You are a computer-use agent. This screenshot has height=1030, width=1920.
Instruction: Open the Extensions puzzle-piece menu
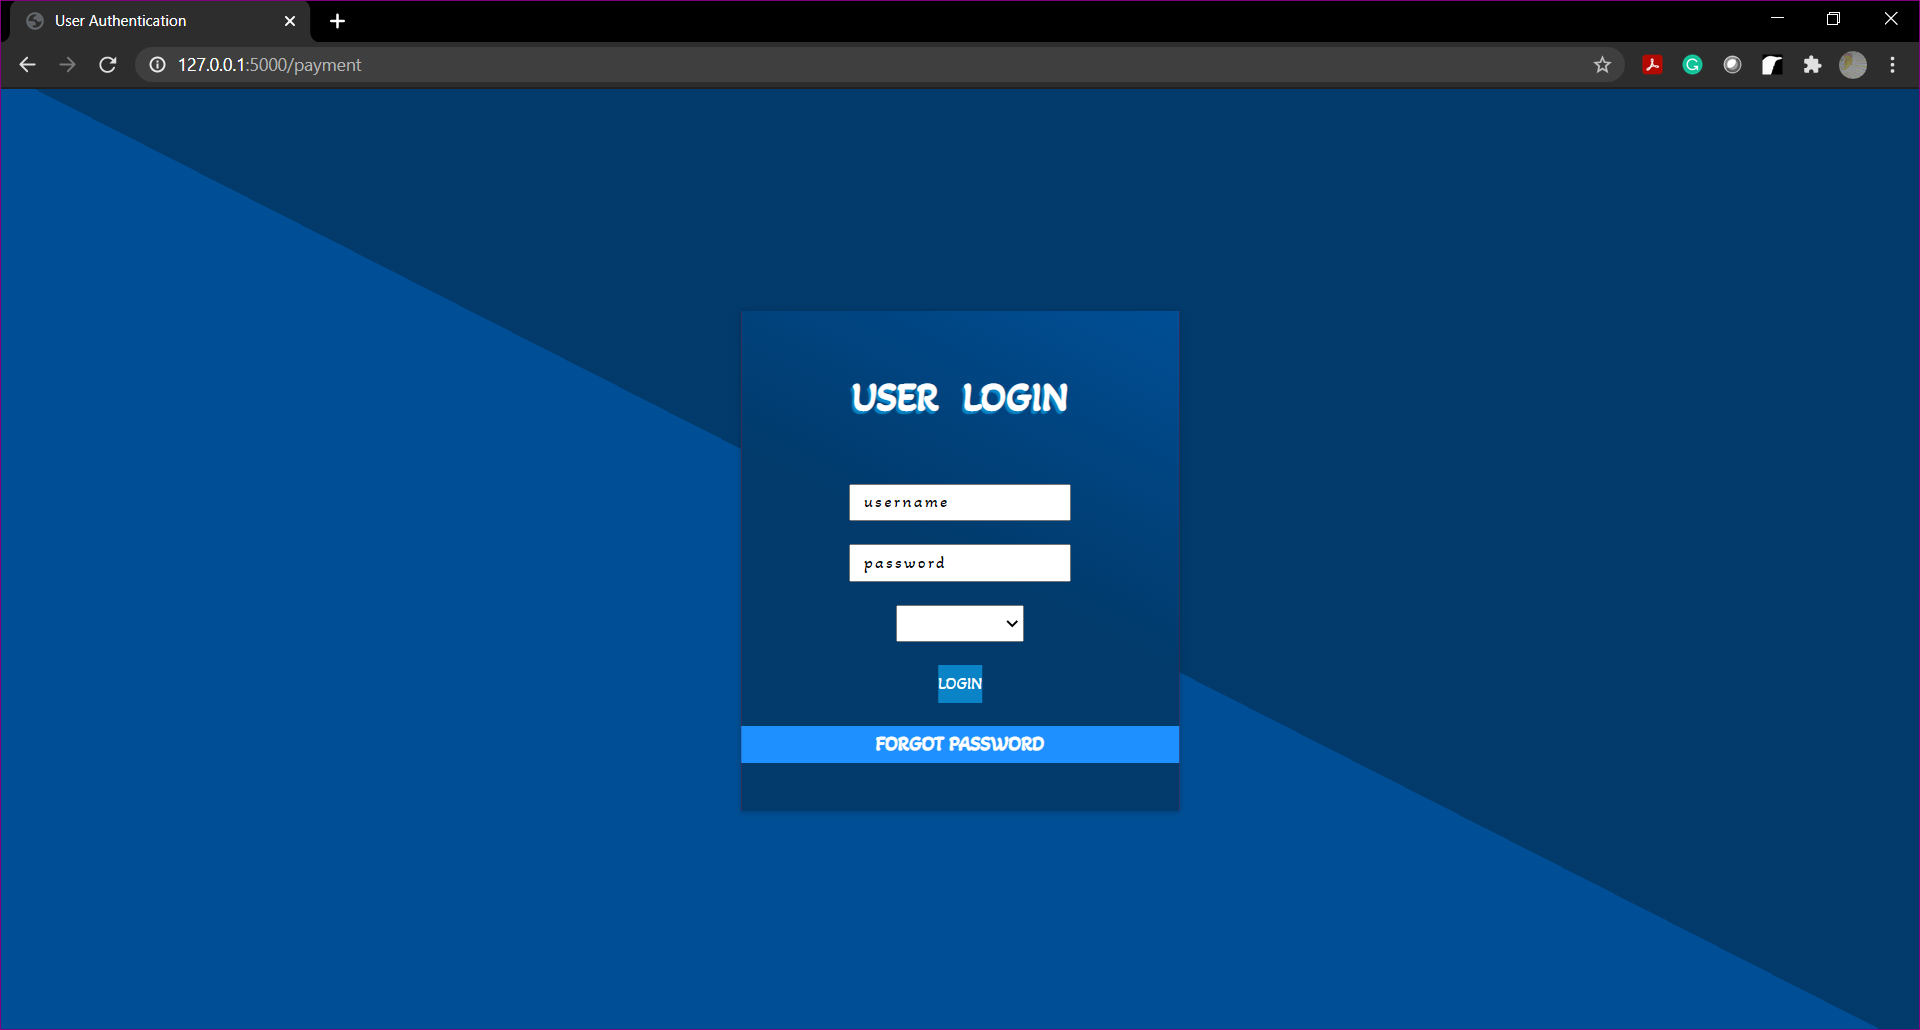tap(1812, 65)
